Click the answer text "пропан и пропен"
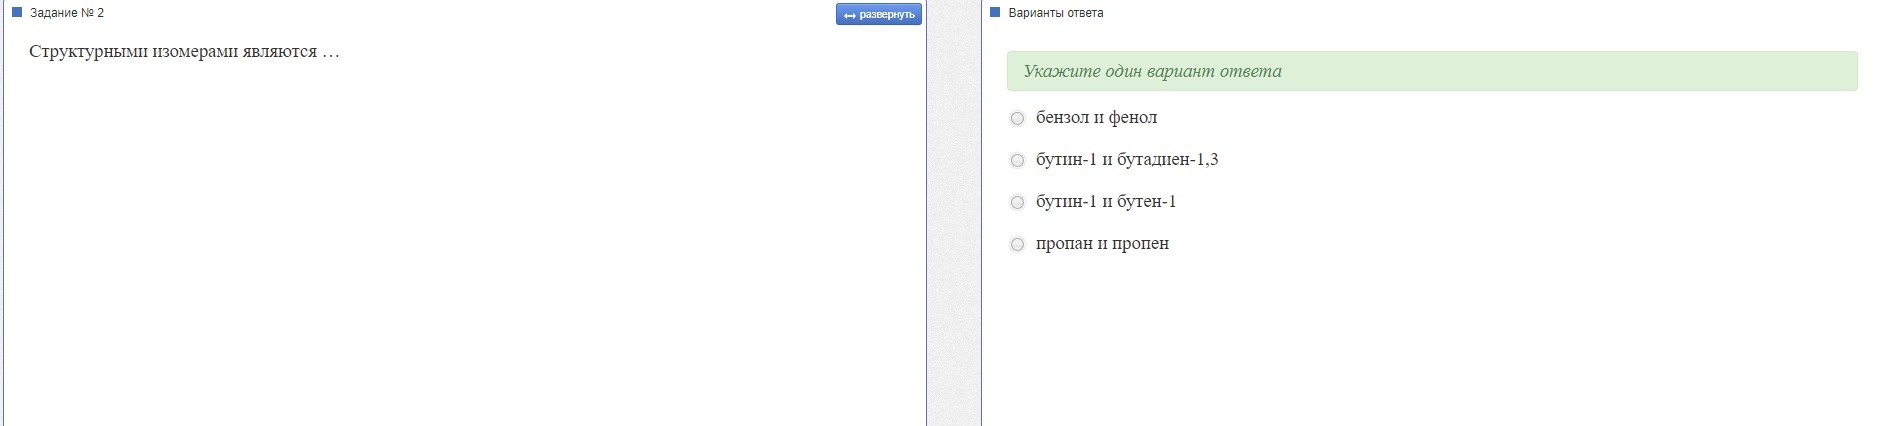Screen dimensions: 1878x426 (1102, 244)
